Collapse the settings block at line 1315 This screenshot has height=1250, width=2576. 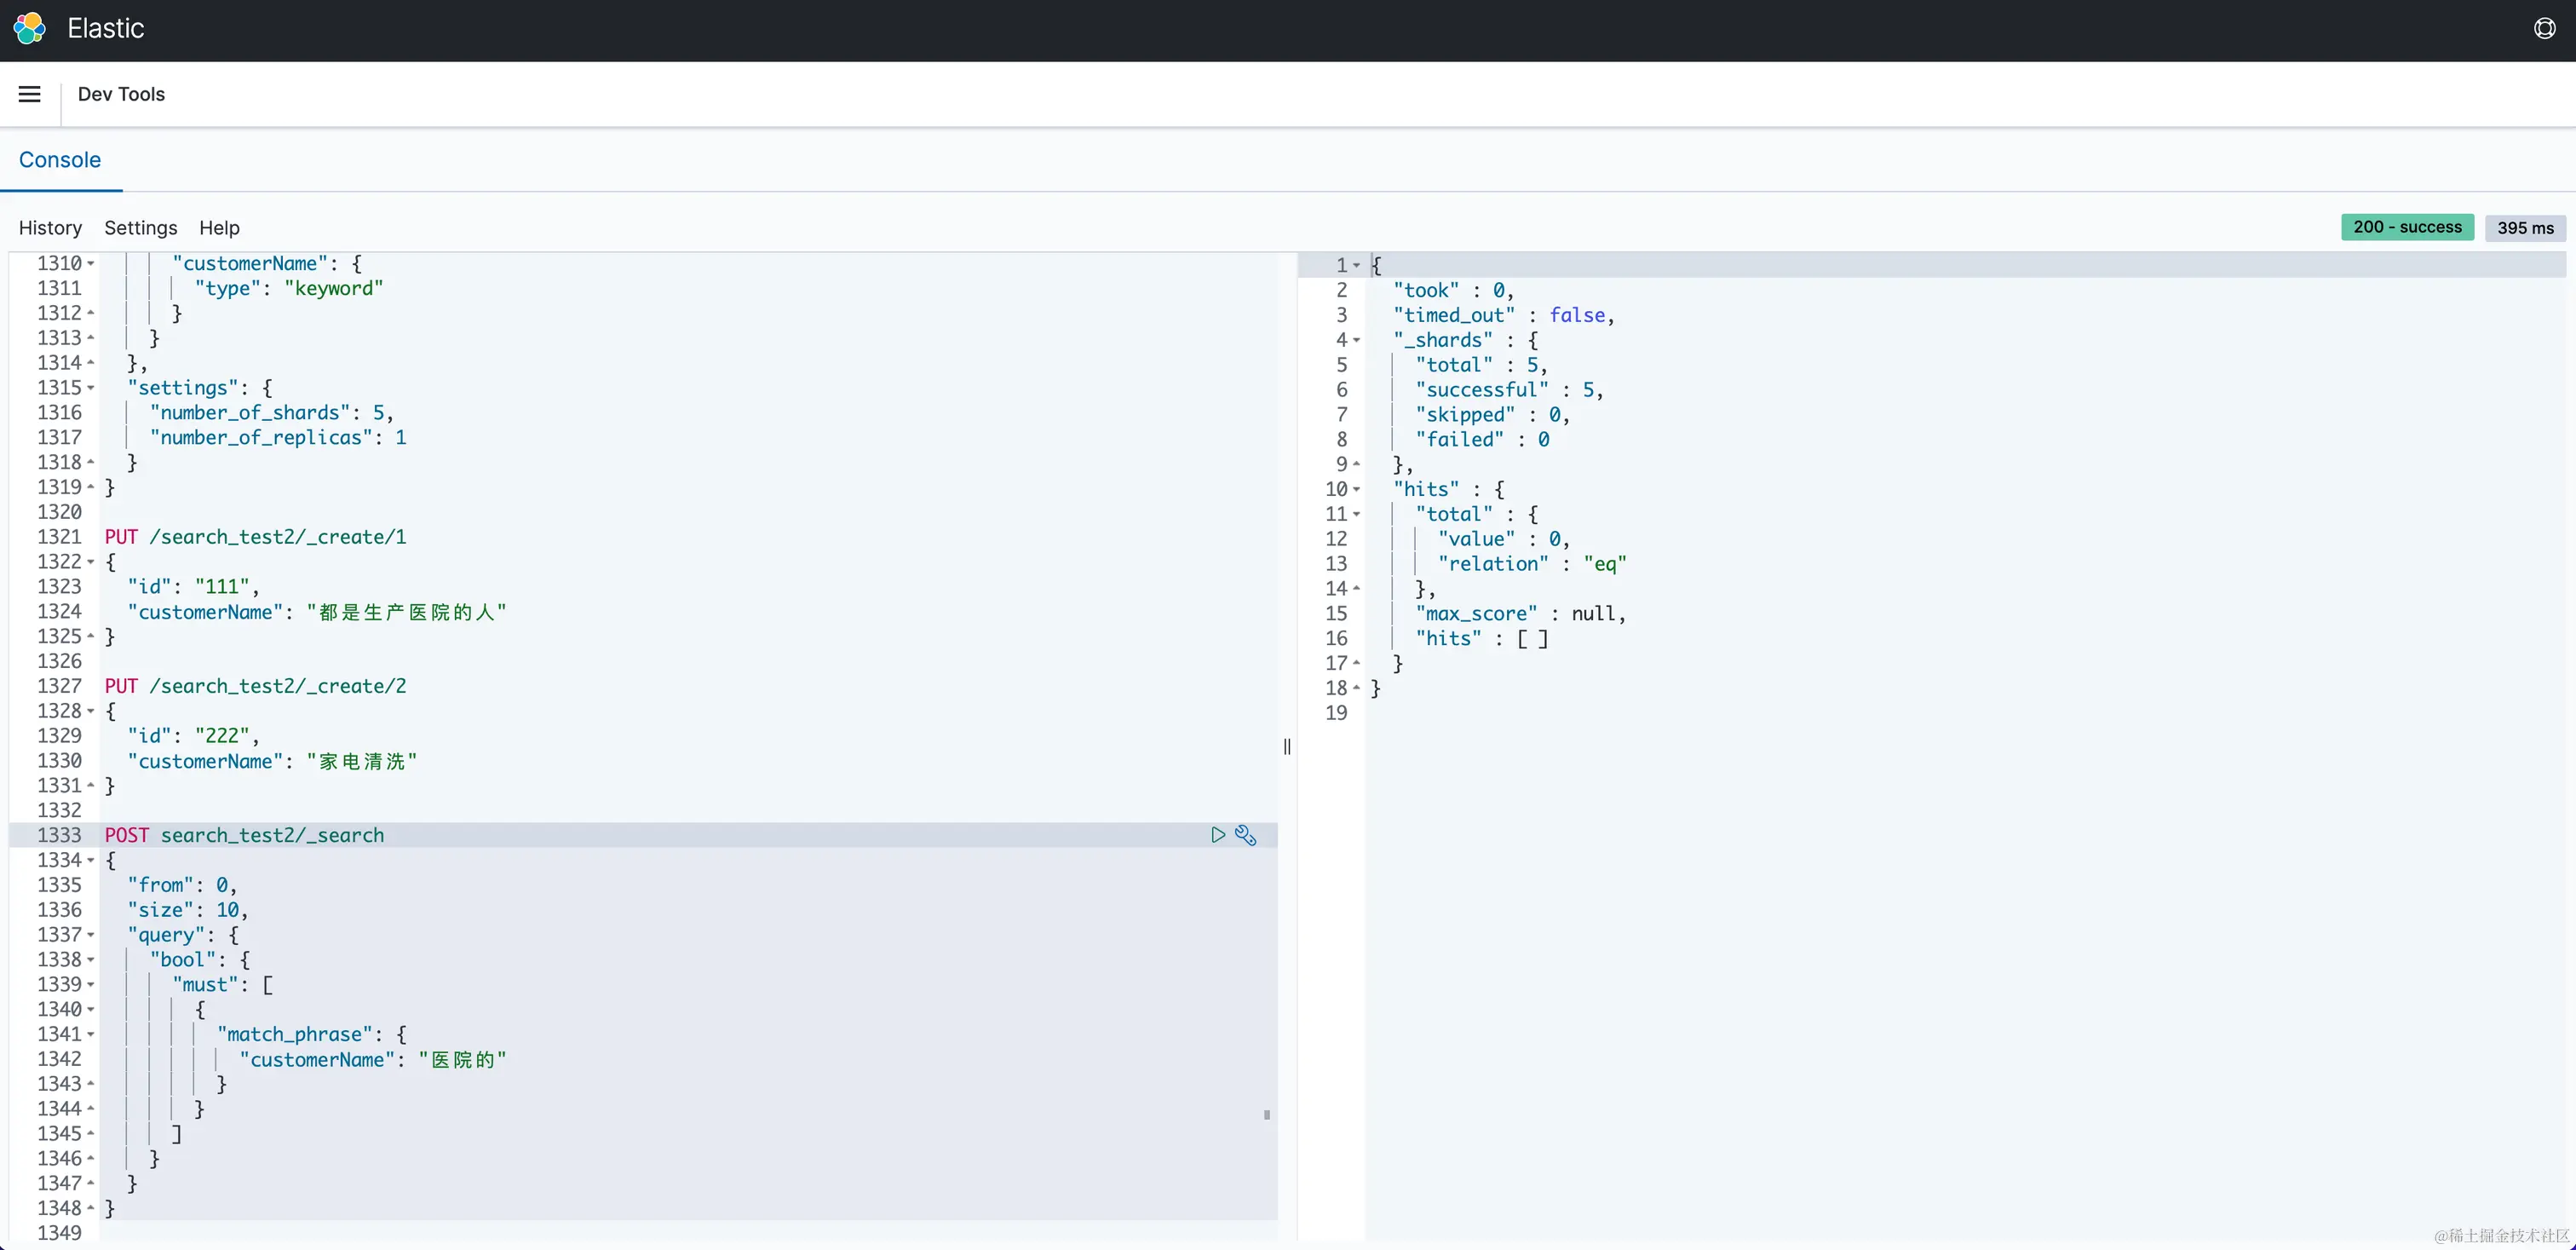[91, 388]
